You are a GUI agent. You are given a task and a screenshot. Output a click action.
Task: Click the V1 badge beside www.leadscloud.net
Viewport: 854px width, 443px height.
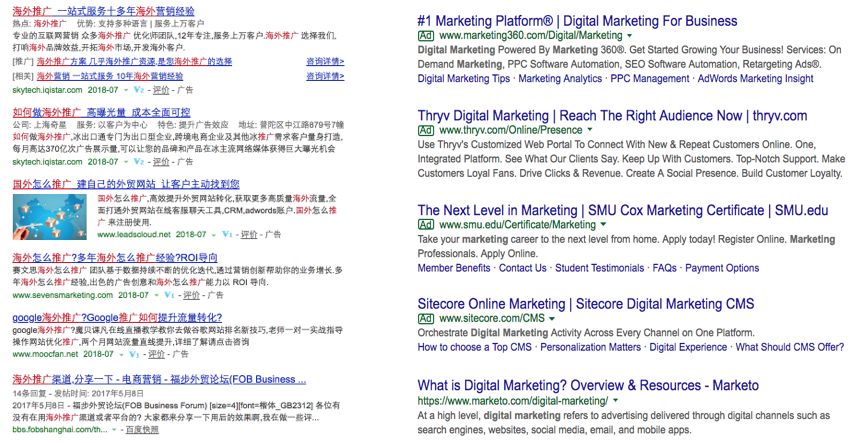point(227,234)
